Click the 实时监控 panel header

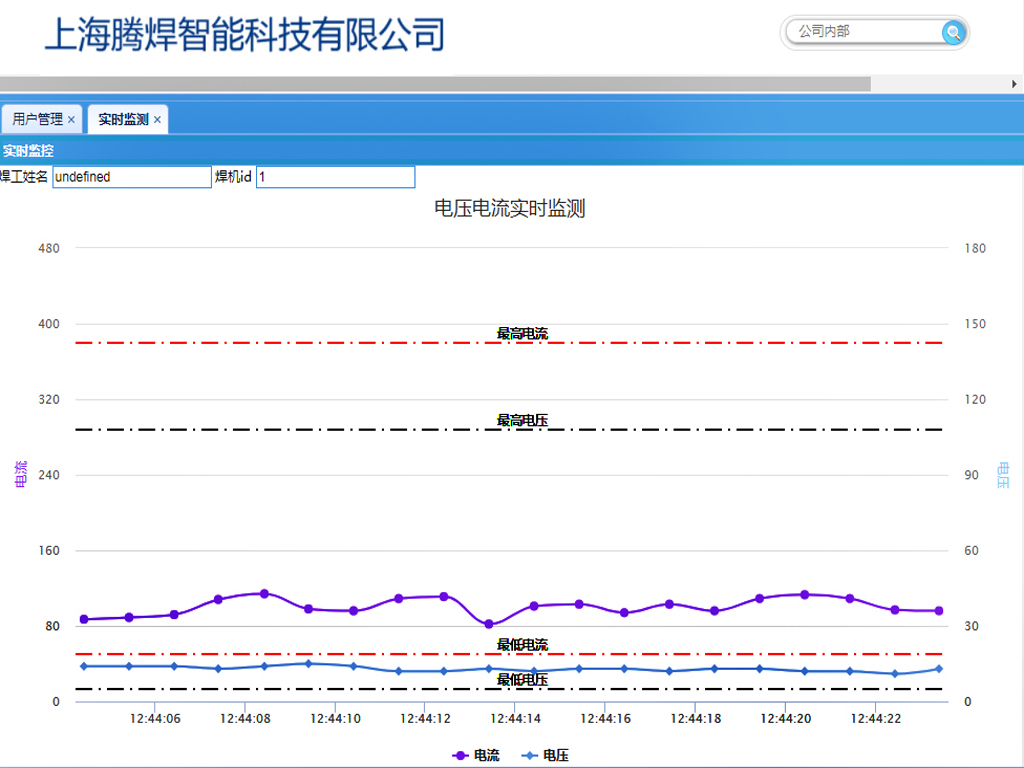[x=28, y=151]
